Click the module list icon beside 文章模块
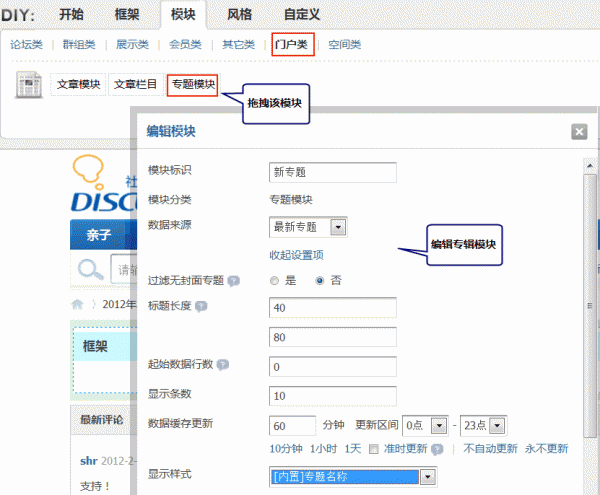Image resolution: width=600 pixels, height=495 pixels. point(31,85)
